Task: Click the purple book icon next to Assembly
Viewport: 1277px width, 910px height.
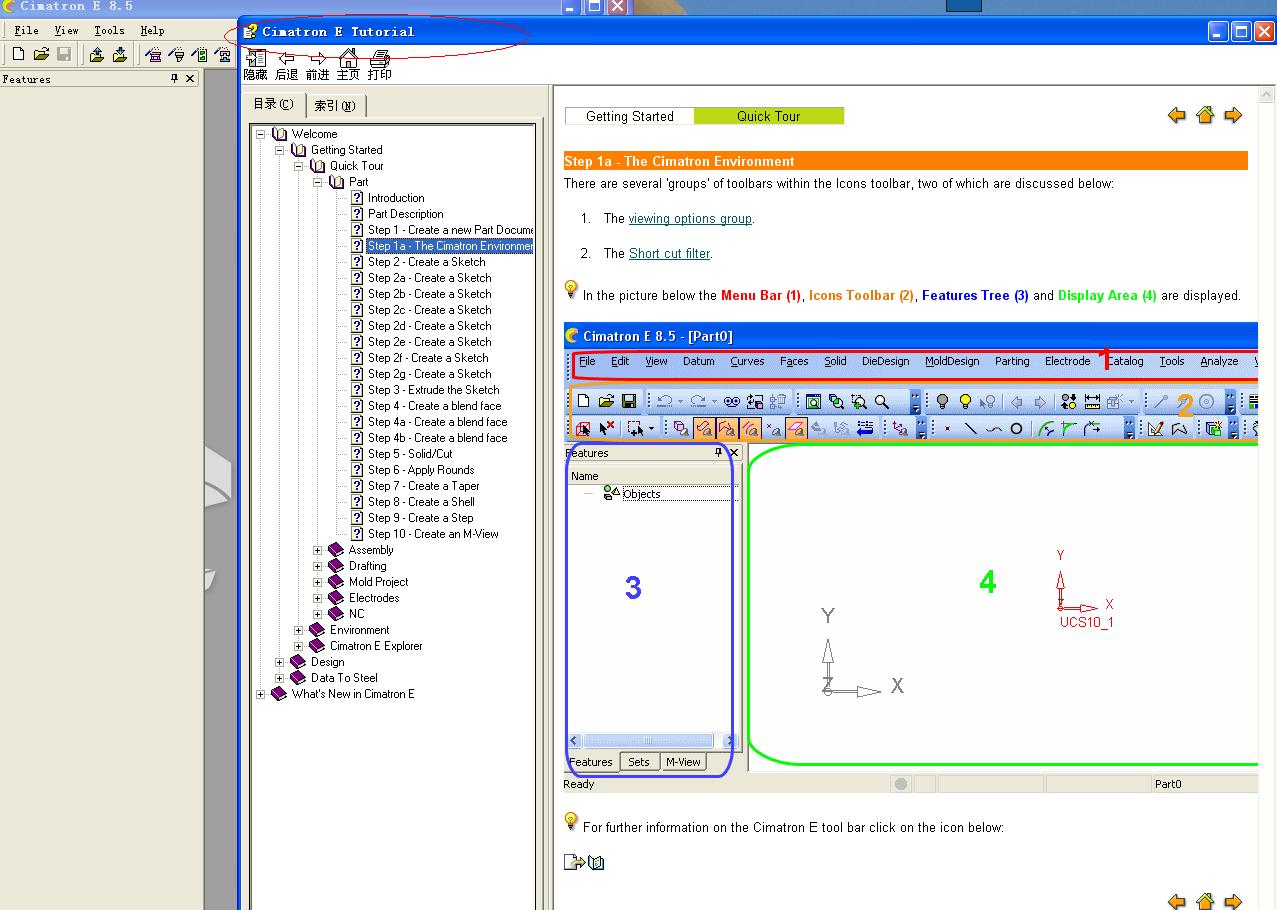Action: pos(336,550)
